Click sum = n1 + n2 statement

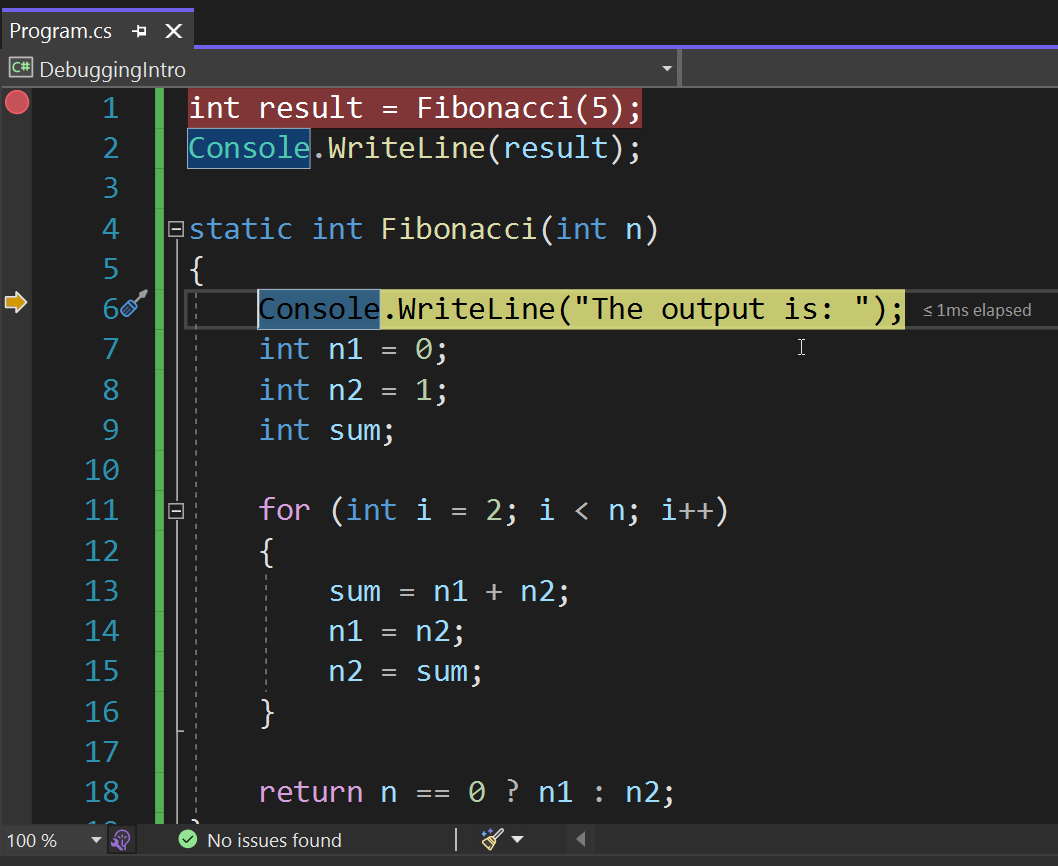449,592
